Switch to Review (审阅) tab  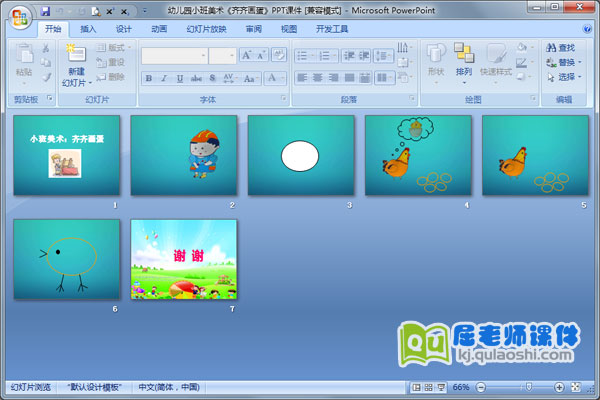click(254, 29)
